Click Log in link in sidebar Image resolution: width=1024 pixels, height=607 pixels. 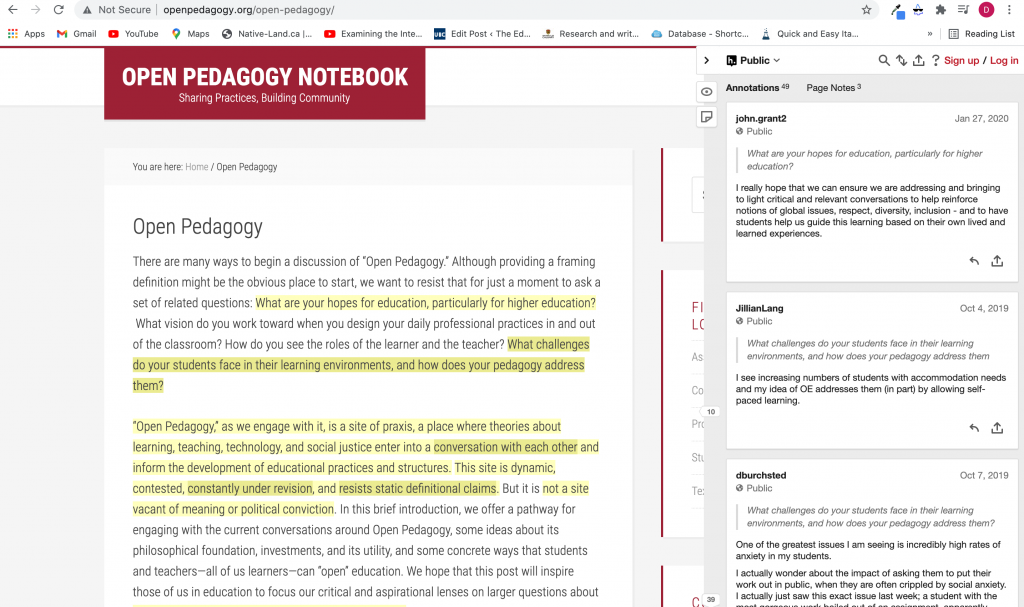(x=1004, y=60)
